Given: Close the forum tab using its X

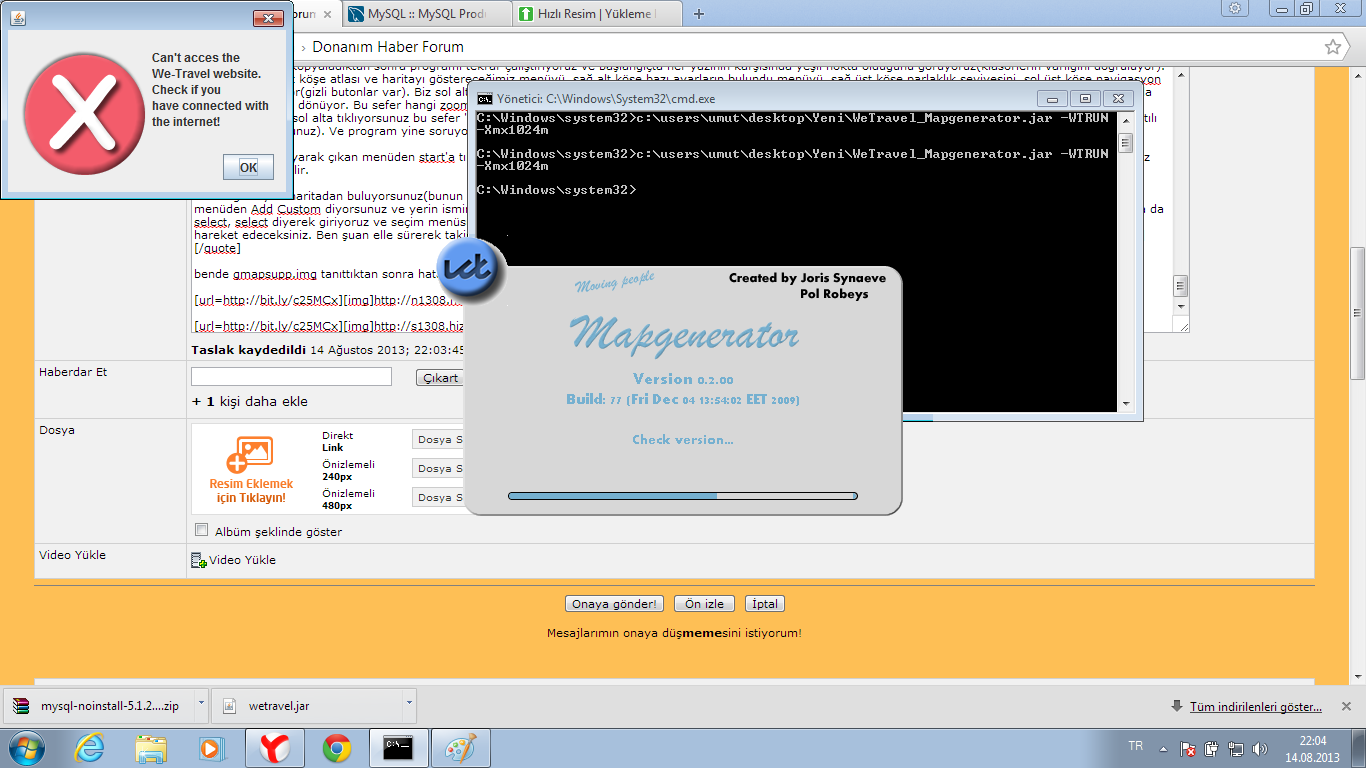Looking at the screenshot, I should [x=327, y=14].
